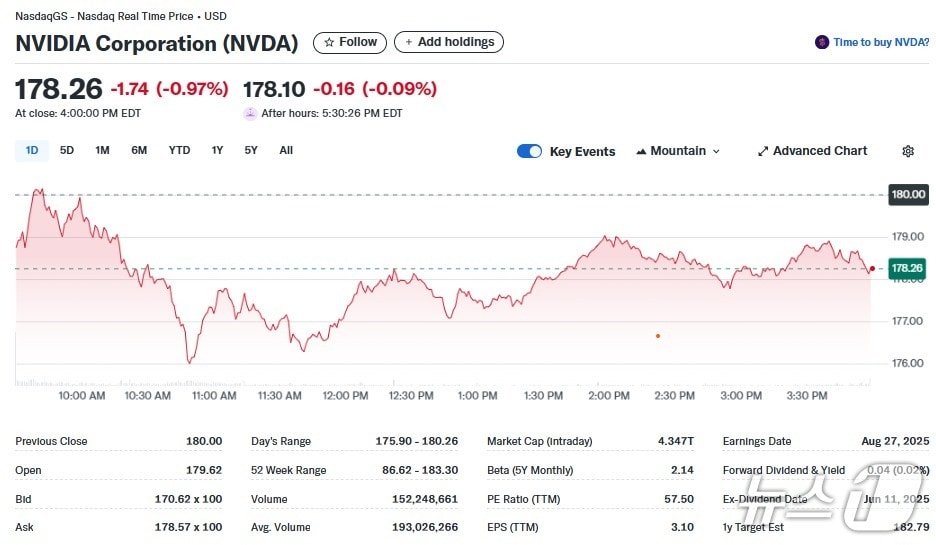The image size is (936, 545).
Task: Switch chart to 5Y range
Action: 251,150
